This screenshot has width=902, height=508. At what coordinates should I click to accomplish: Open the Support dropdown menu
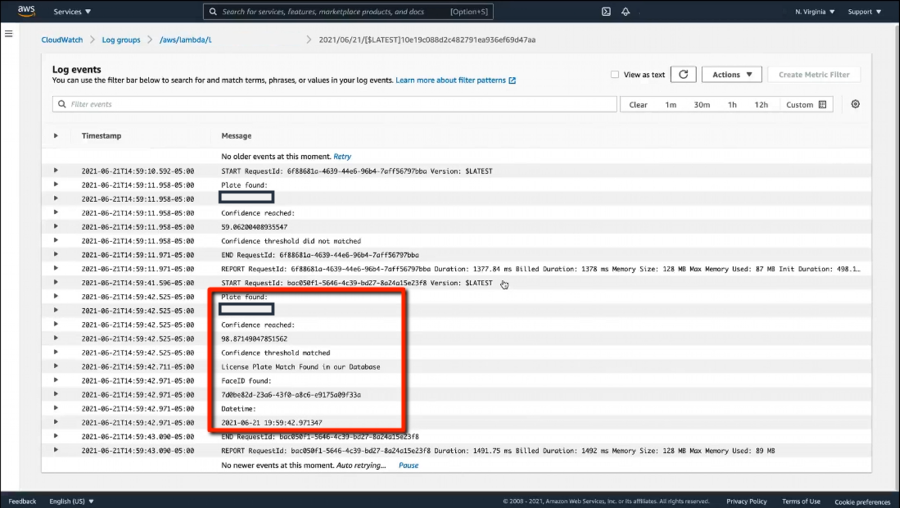point(864,12)
